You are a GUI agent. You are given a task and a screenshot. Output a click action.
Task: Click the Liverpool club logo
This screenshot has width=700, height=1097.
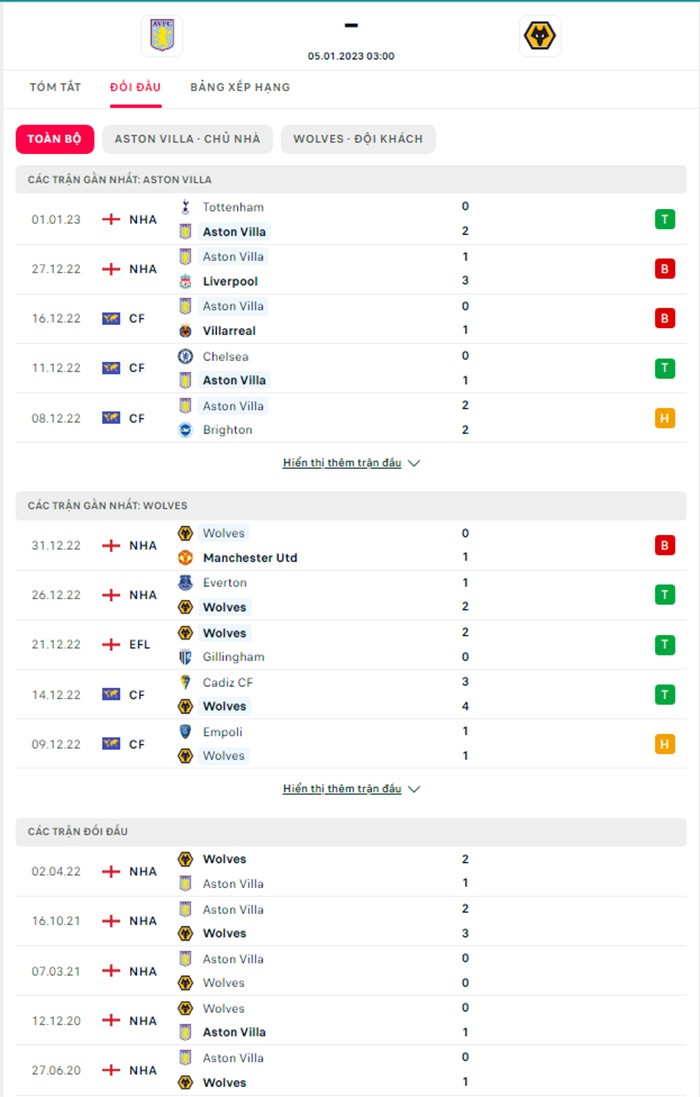pyautogui.click(x=184, y=281)
